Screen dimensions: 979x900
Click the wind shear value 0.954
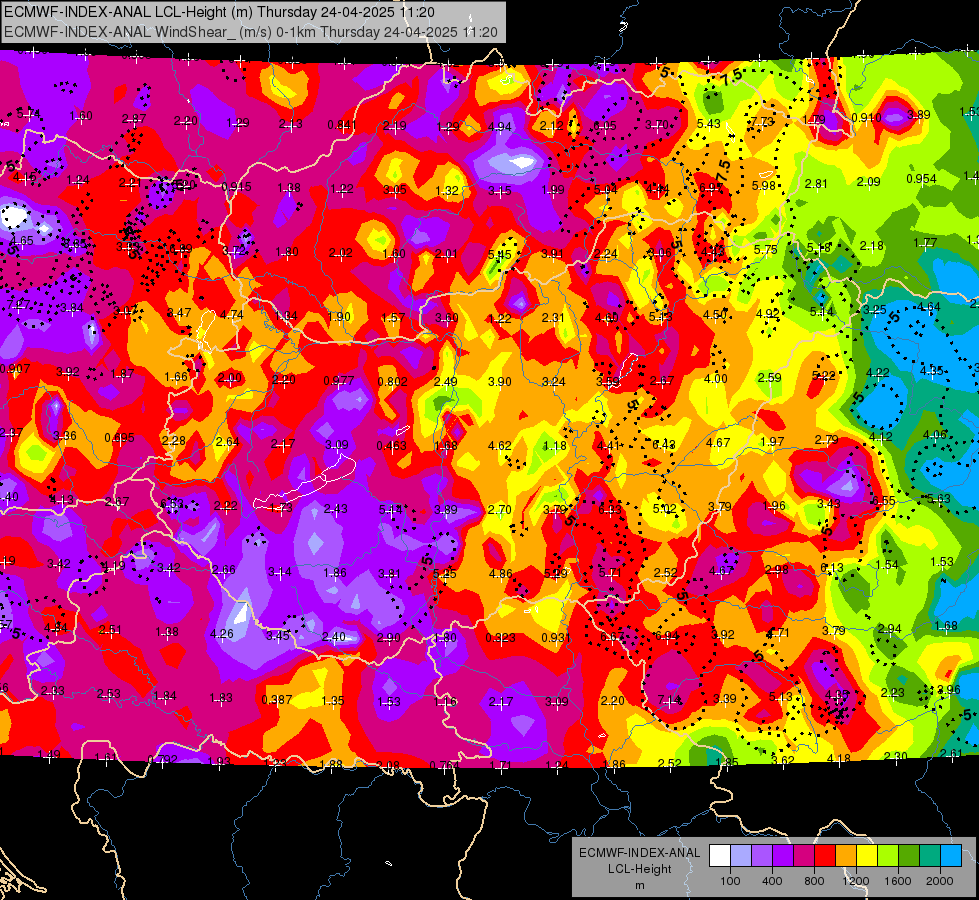[x=922, y=179]
